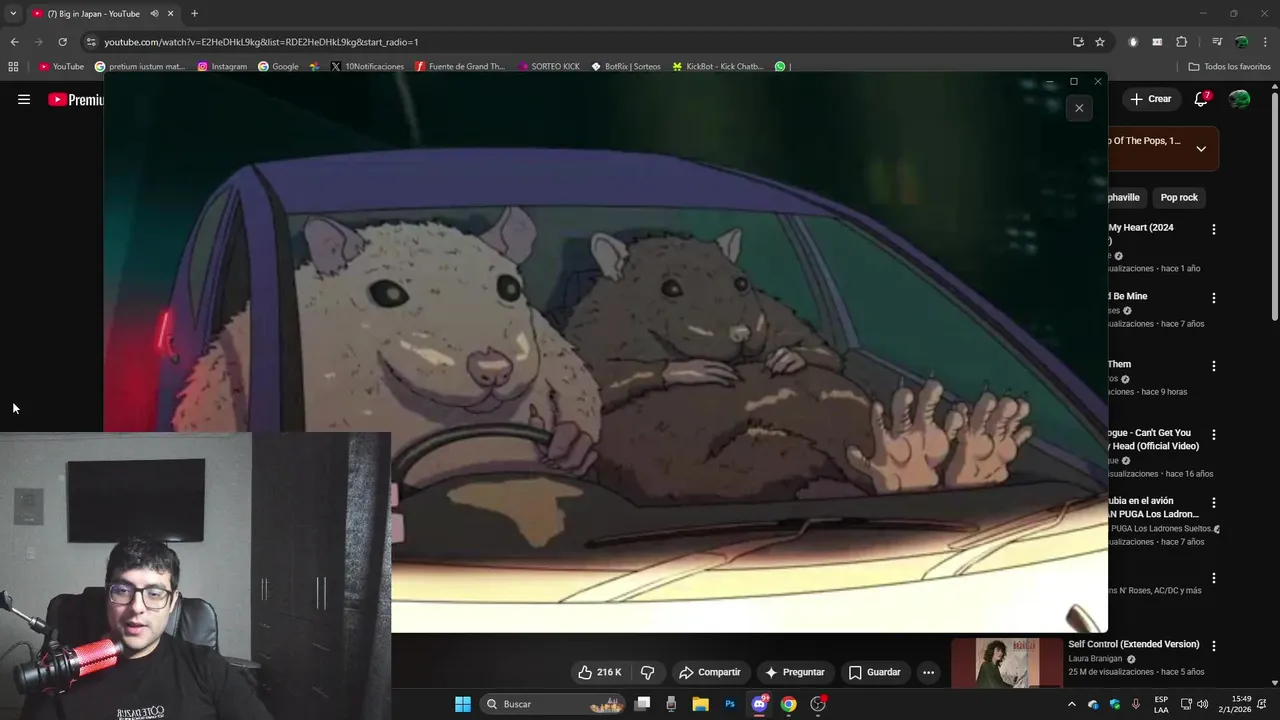1280x720 pixels.
Task: Bookmark this page with star icon
Action: point(1100,42)
